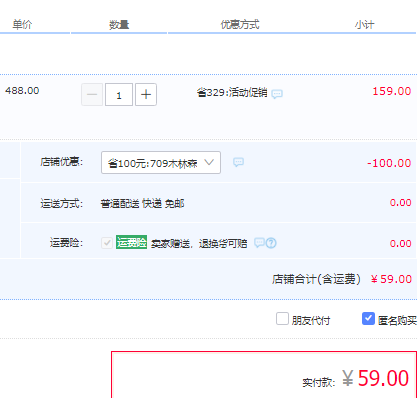Click the 数量 column header

[x=119, y=24]
